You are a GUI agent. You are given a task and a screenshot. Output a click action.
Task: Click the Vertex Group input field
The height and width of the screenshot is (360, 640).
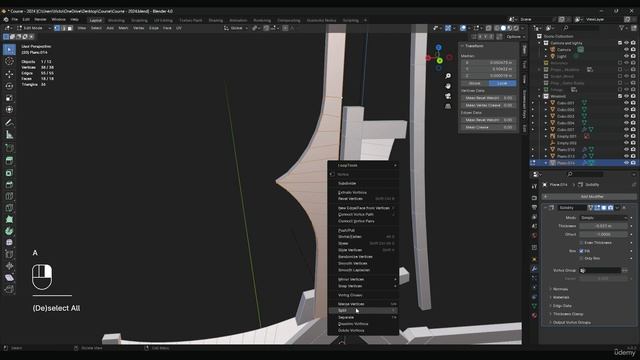tap(600, 271)
